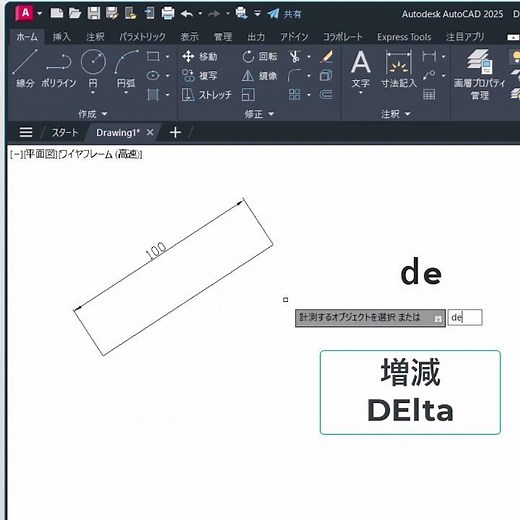Open the Rectangle tool dropdown arrow
The image size is (520, 520).
tap(168, 56)
